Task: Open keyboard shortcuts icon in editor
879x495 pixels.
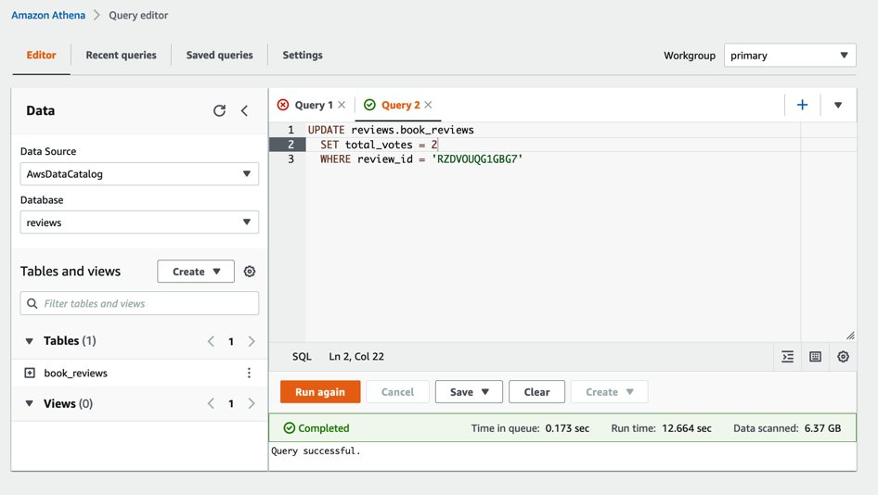Action: [815, 357]
